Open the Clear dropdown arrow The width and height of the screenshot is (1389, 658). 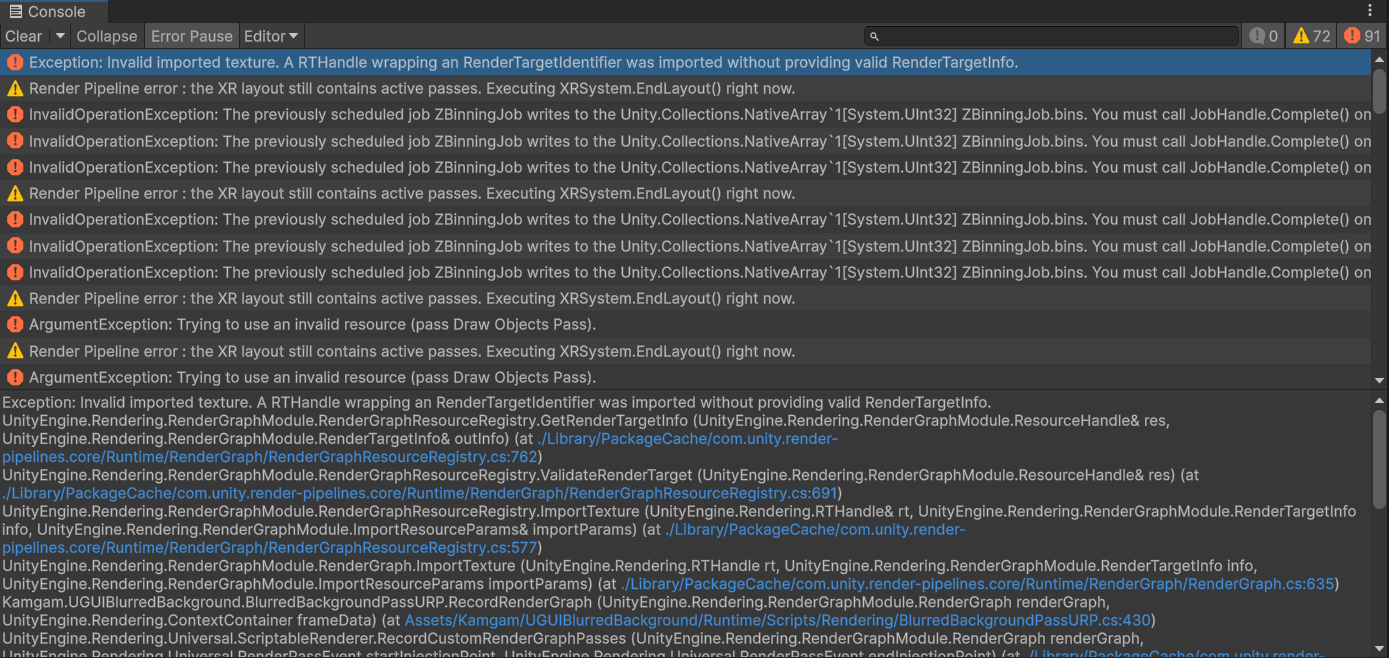tap(58, 35)
